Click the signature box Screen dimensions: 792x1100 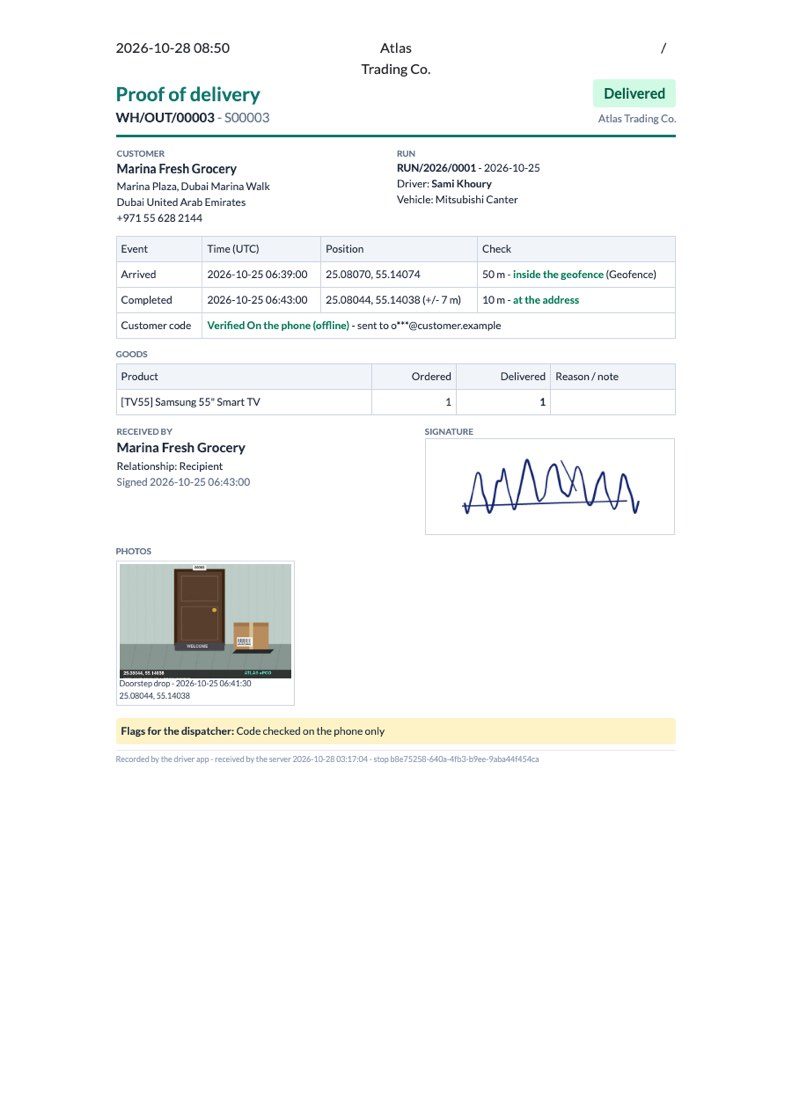pyautogui.click(x=549, y=486)
